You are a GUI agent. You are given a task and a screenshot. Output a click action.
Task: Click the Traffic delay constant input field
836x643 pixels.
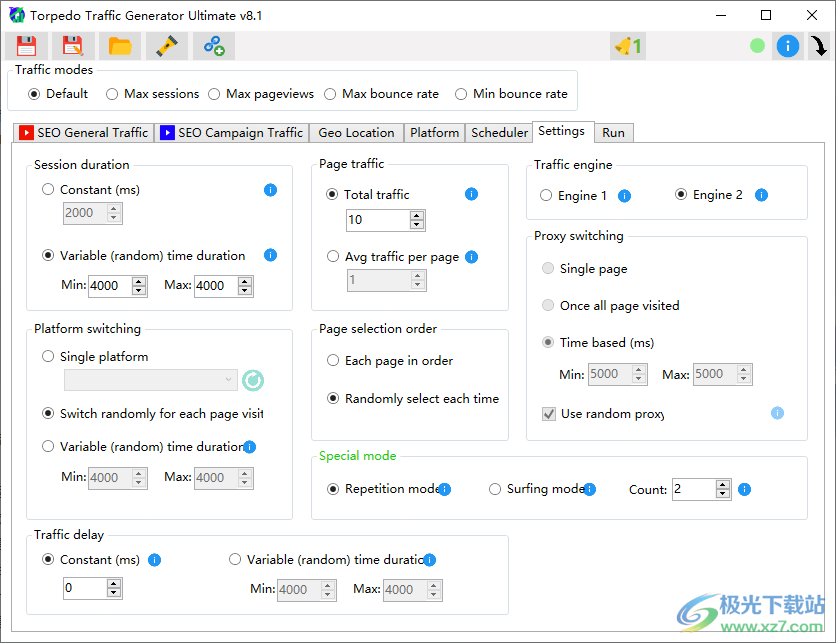[85, 589]
